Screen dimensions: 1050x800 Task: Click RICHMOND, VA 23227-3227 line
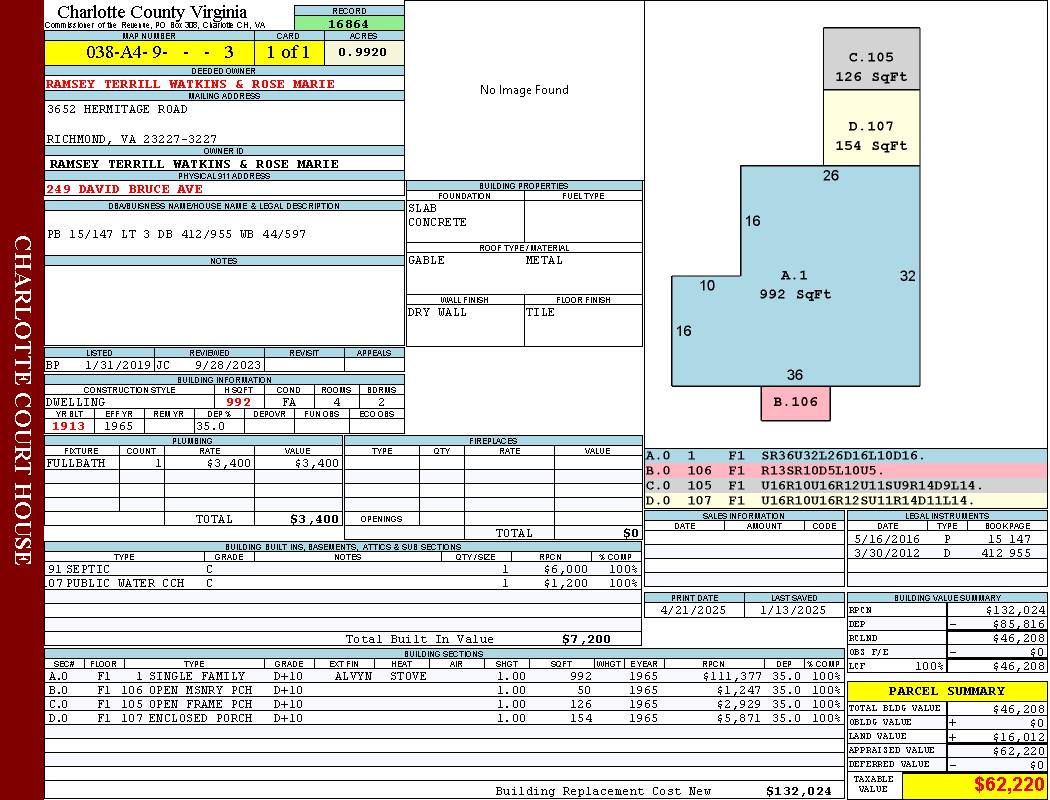coord(131,139)
